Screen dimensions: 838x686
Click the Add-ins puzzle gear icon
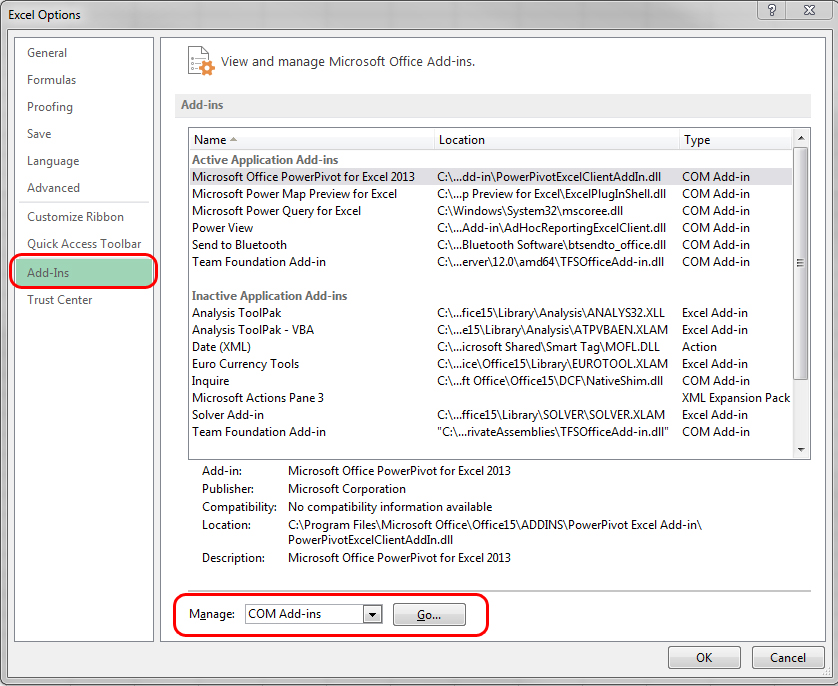[201, 61]
